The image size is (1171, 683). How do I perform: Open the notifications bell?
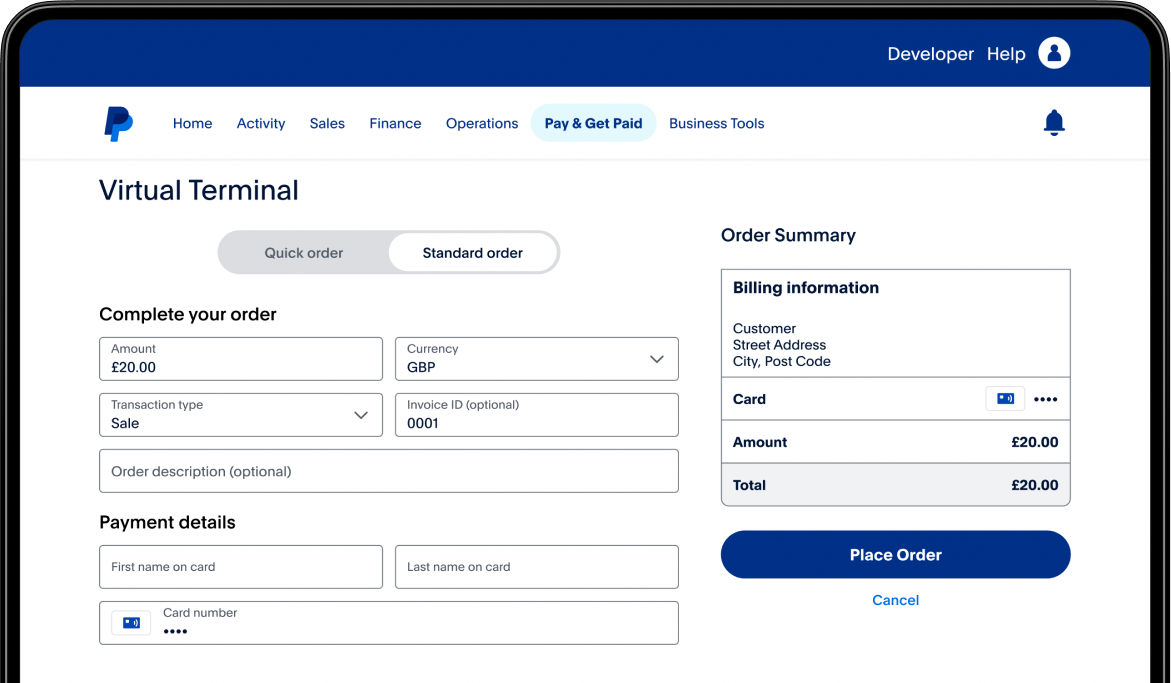point(1054,123)
